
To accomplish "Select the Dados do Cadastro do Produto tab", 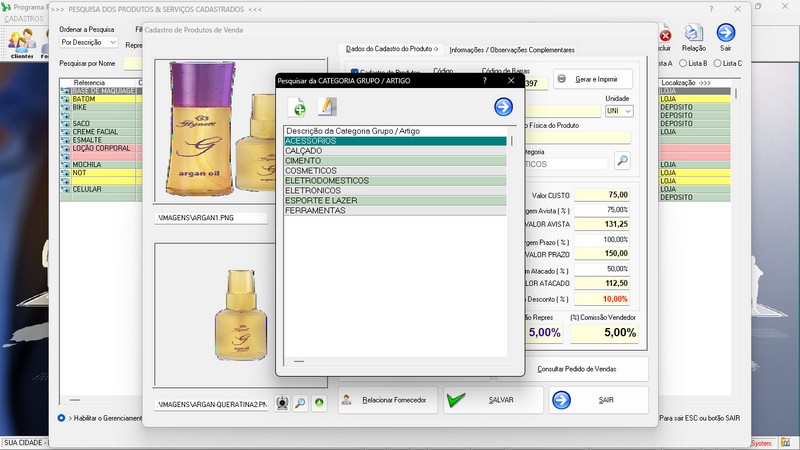I will pyautogui.click(x=391, y=49).
